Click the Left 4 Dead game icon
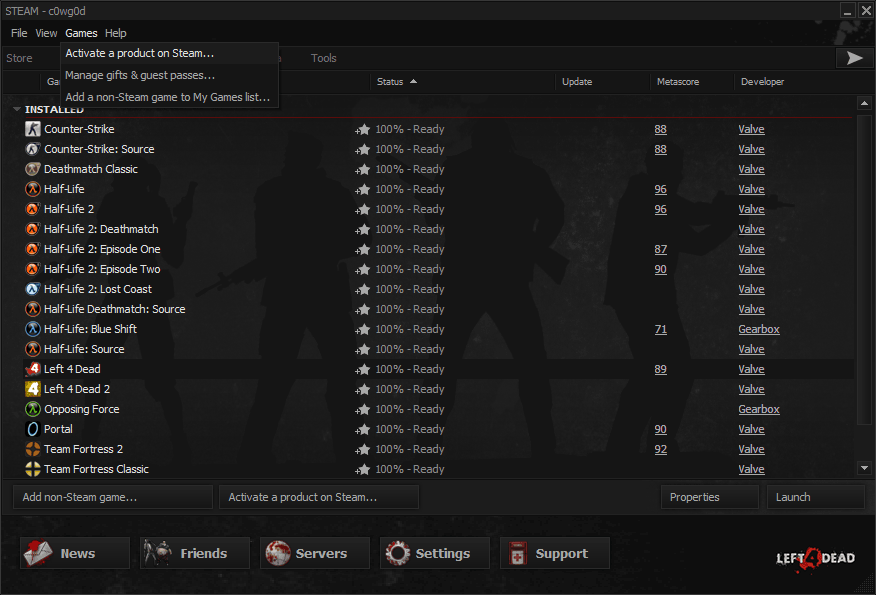This screenshot has width=876, height=595. [32, 369]
